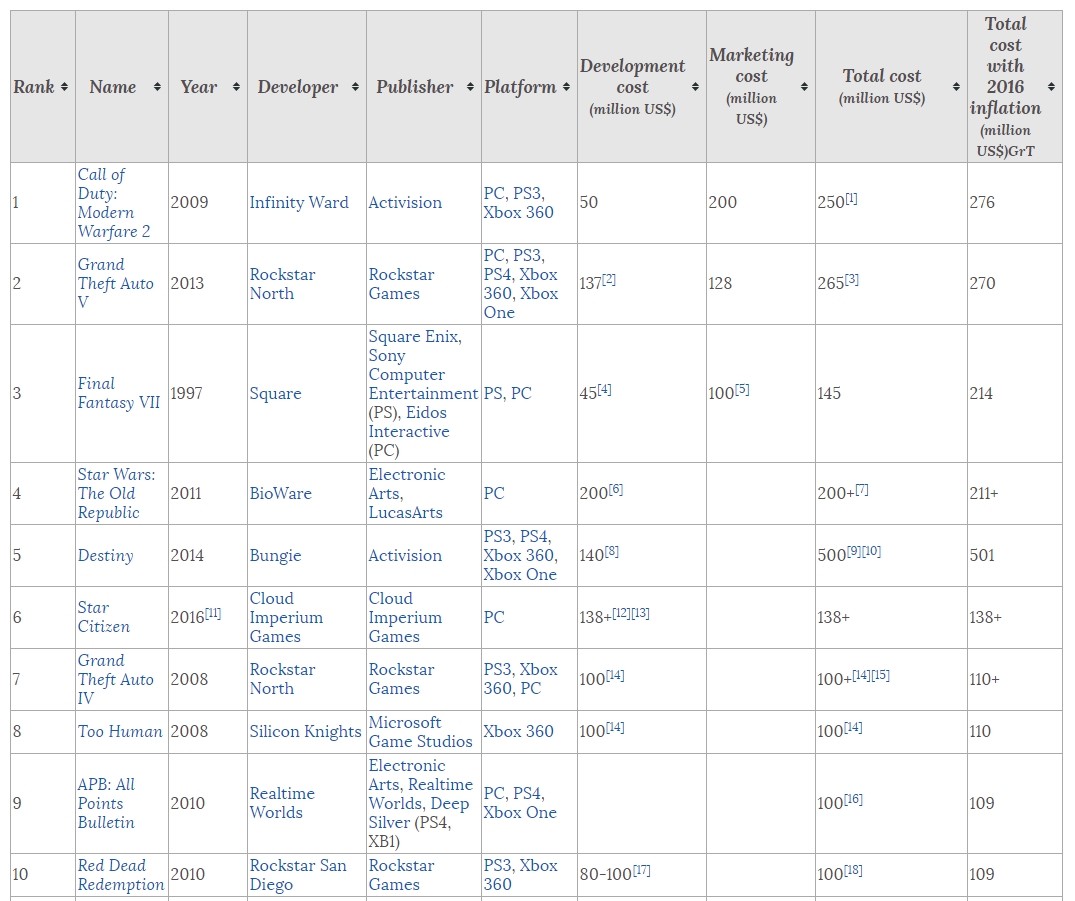Viewport: 1075px width, 901px height.
Task: Click Microsoft Game Studios publisher link
Action: (x=420, y=732)
